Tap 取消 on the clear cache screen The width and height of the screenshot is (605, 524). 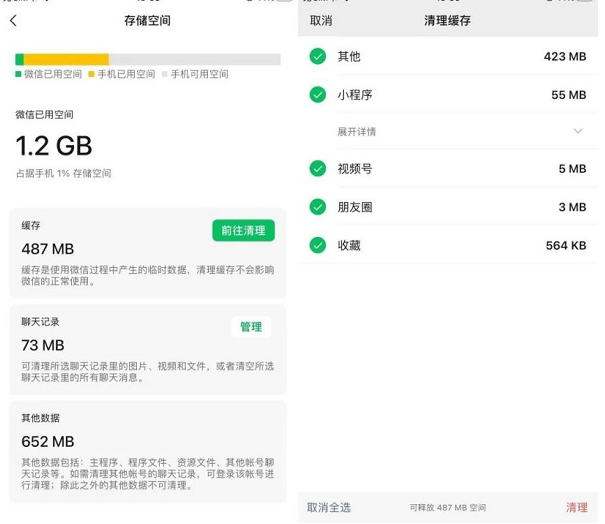[321, 20]
